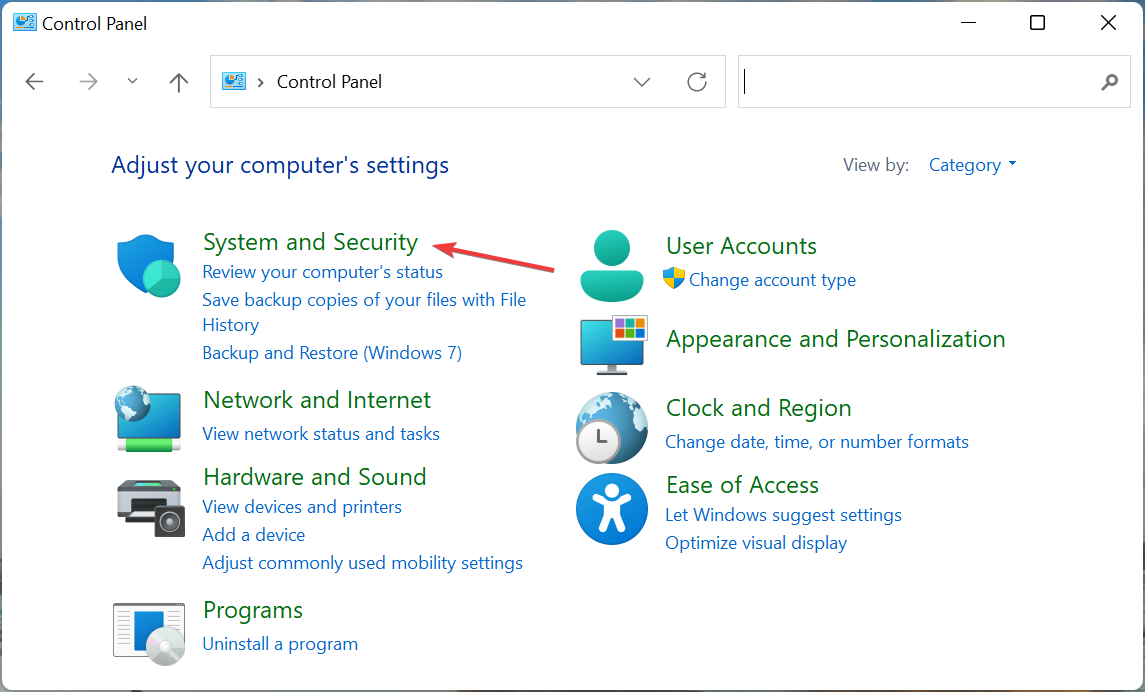1145x692 pixels.
Task: Open Clock and Region via its clock icon
Action: click(611, 428)
